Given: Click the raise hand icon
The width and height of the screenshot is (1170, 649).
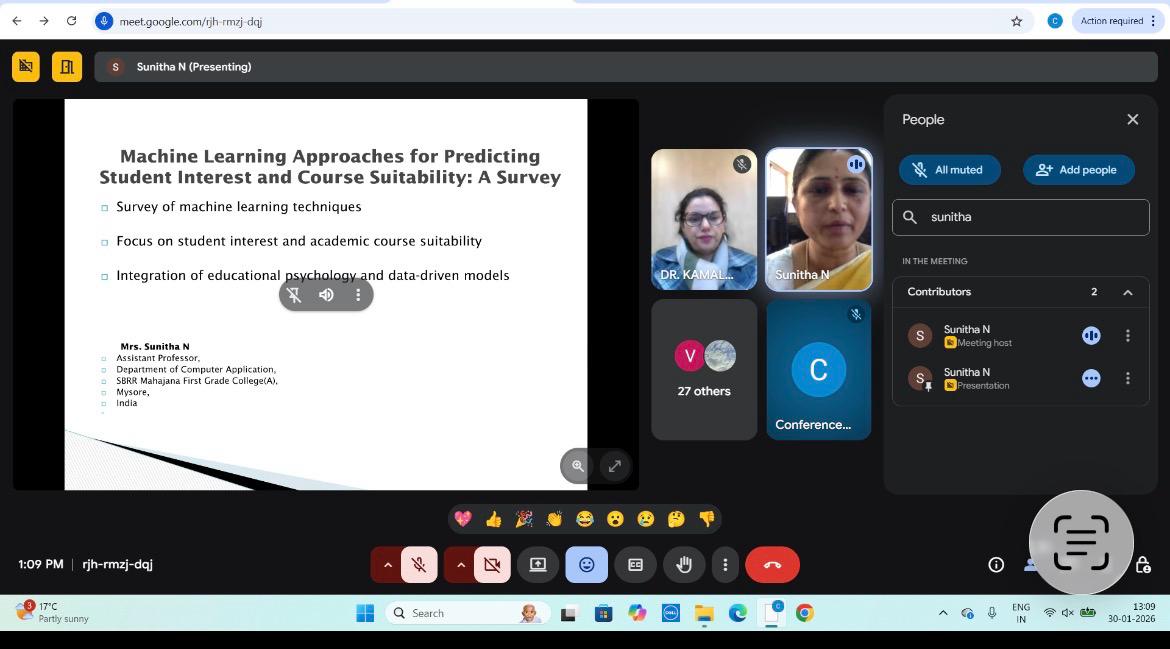Looking at the screenshot, I should [684, 565].
